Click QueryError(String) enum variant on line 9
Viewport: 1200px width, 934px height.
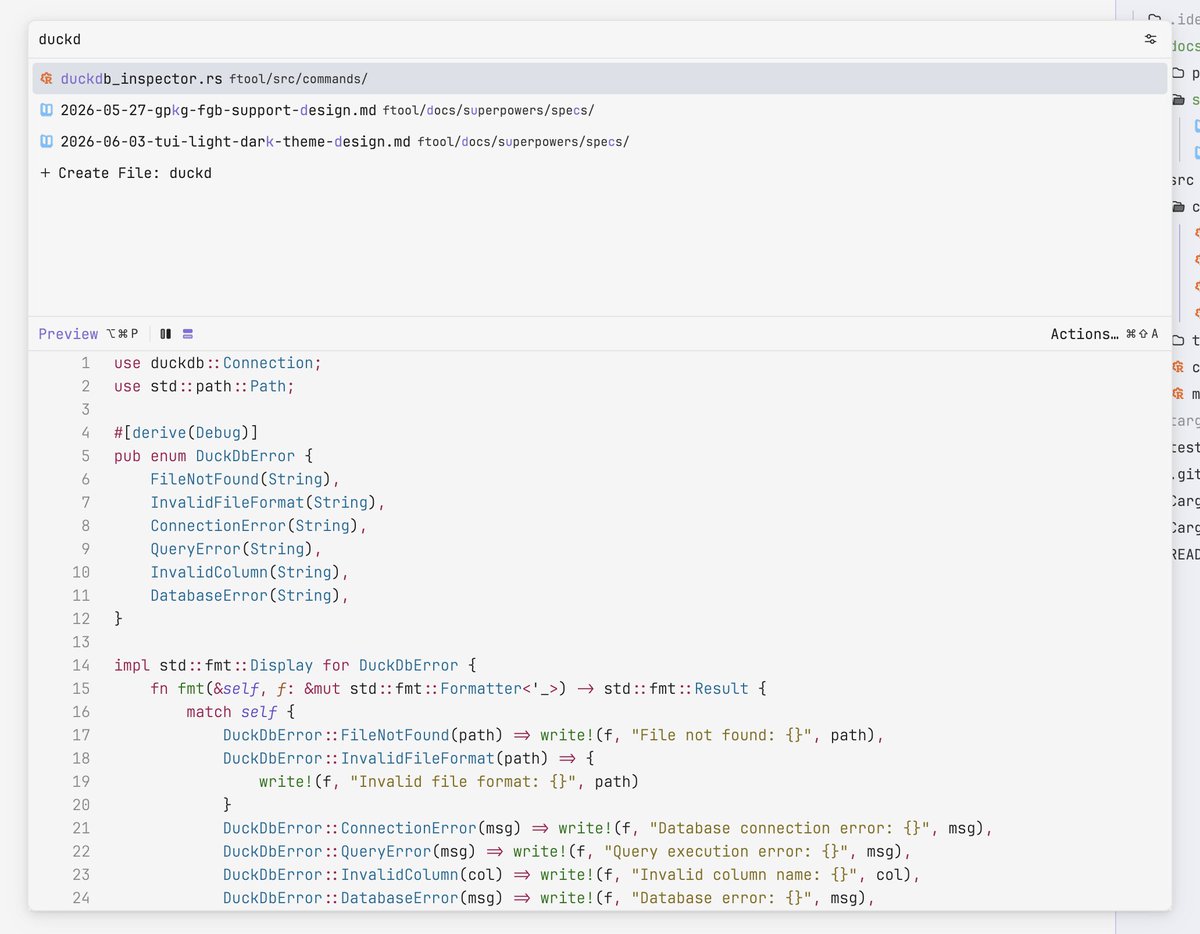(x=236, y=549)
